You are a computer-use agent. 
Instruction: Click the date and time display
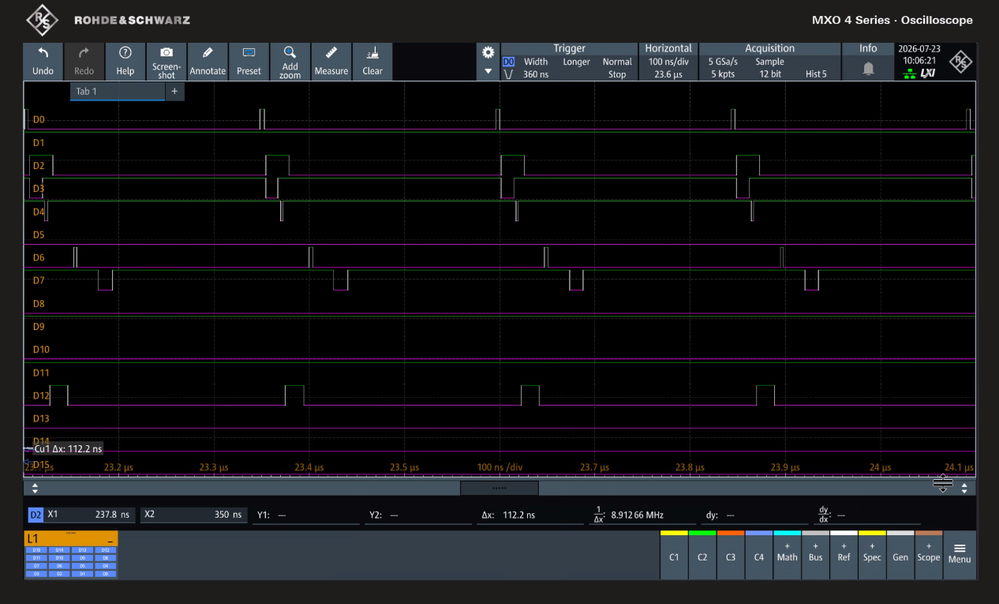[919, 55]
